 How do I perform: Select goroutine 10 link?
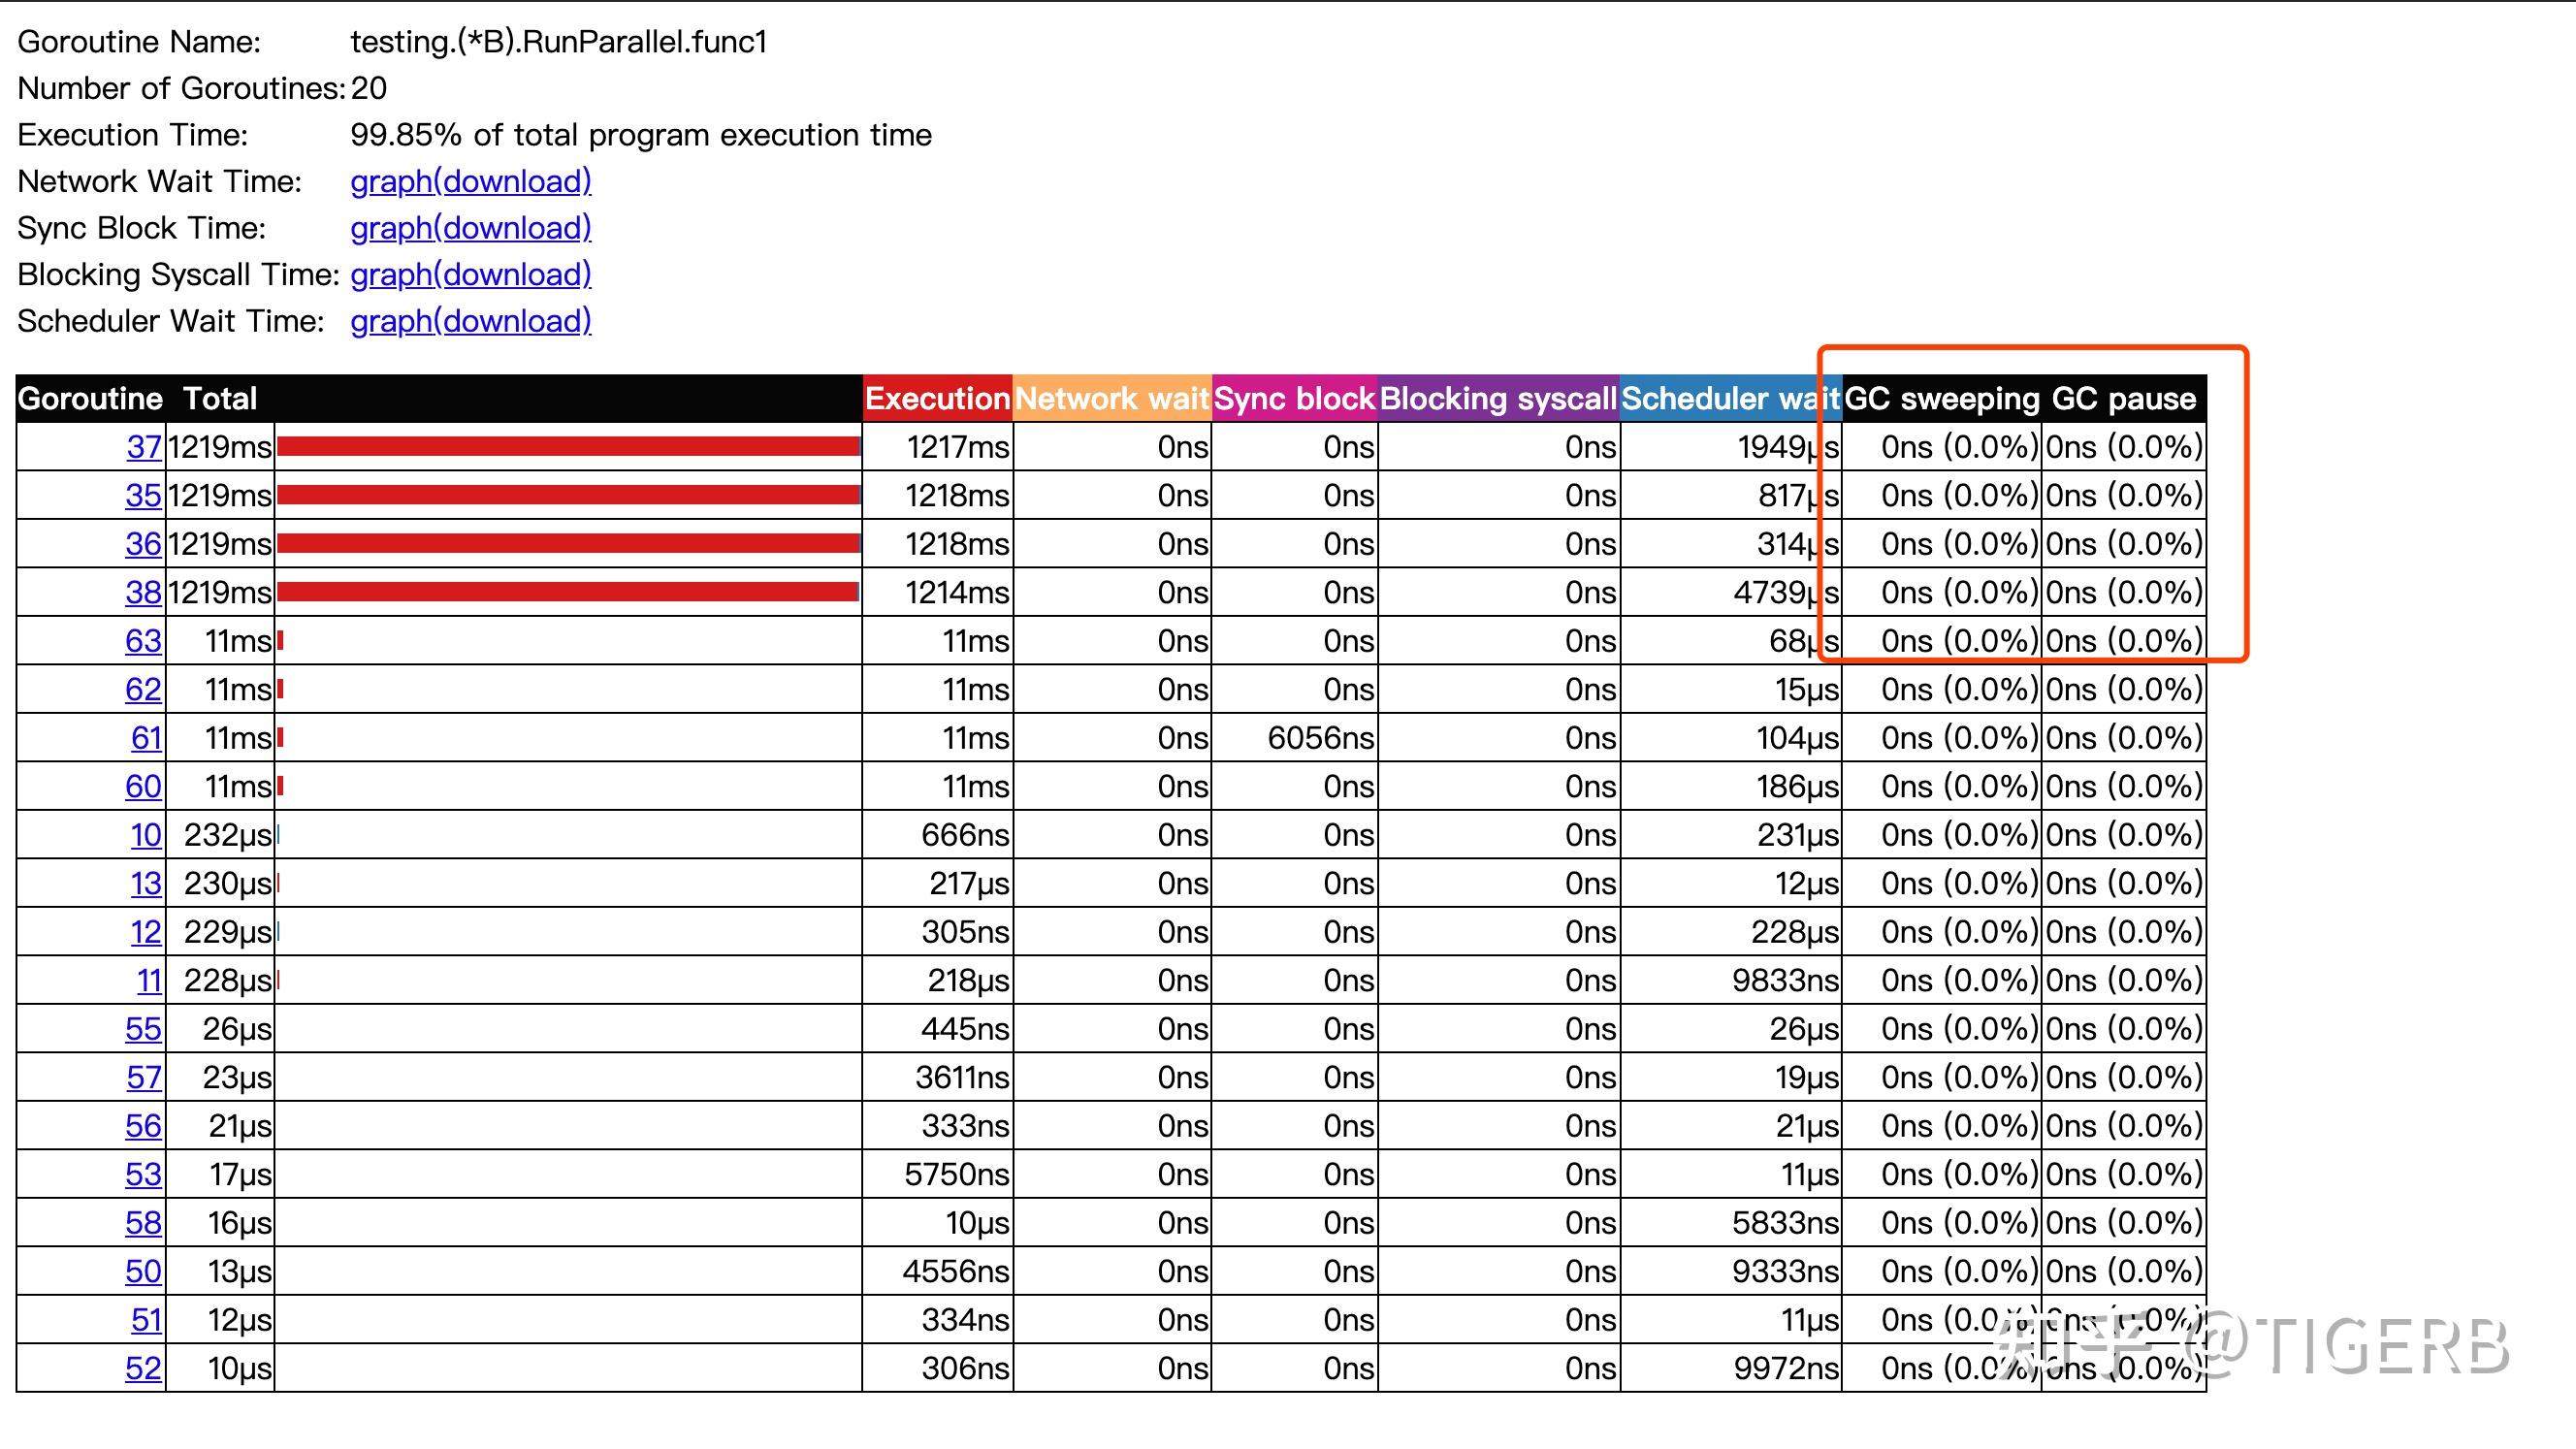click(146, 835)
